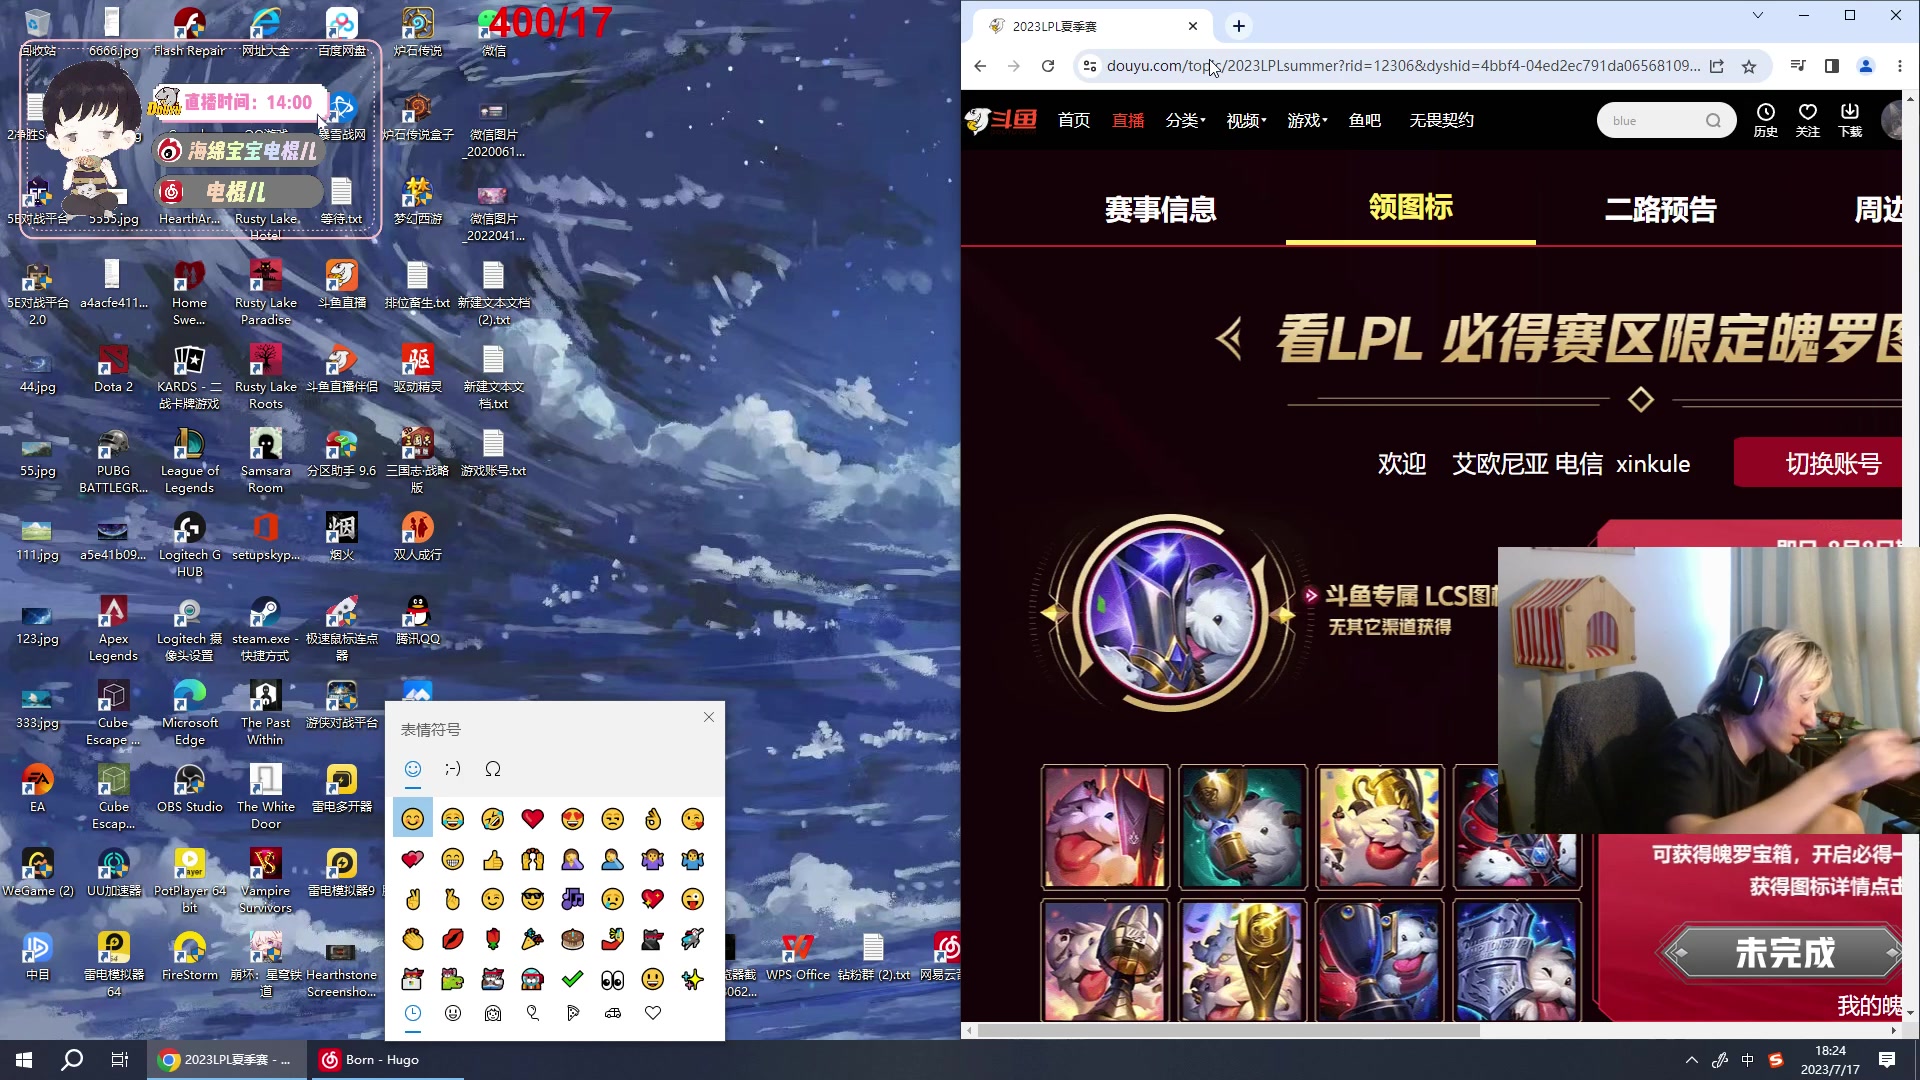Open the 鱼吧 nav item
Screen dimensions: 1920x1080
click(x=1364, y=120)
